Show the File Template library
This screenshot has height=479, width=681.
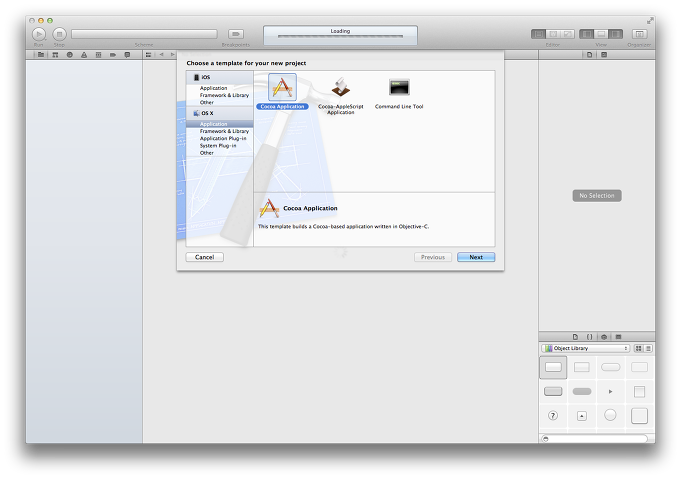[x=575, y=337]
